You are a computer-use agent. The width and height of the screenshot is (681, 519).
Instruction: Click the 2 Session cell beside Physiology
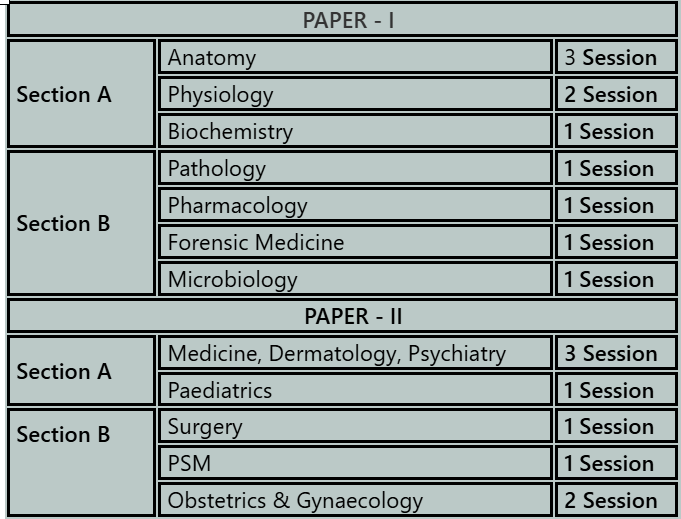pos(610,95)
